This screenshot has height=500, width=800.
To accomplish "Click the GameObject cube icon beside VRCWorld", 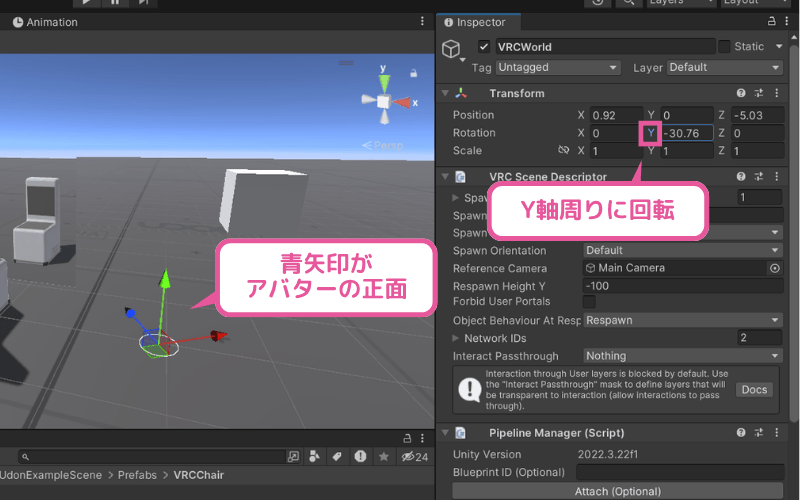I will [451, 49].
